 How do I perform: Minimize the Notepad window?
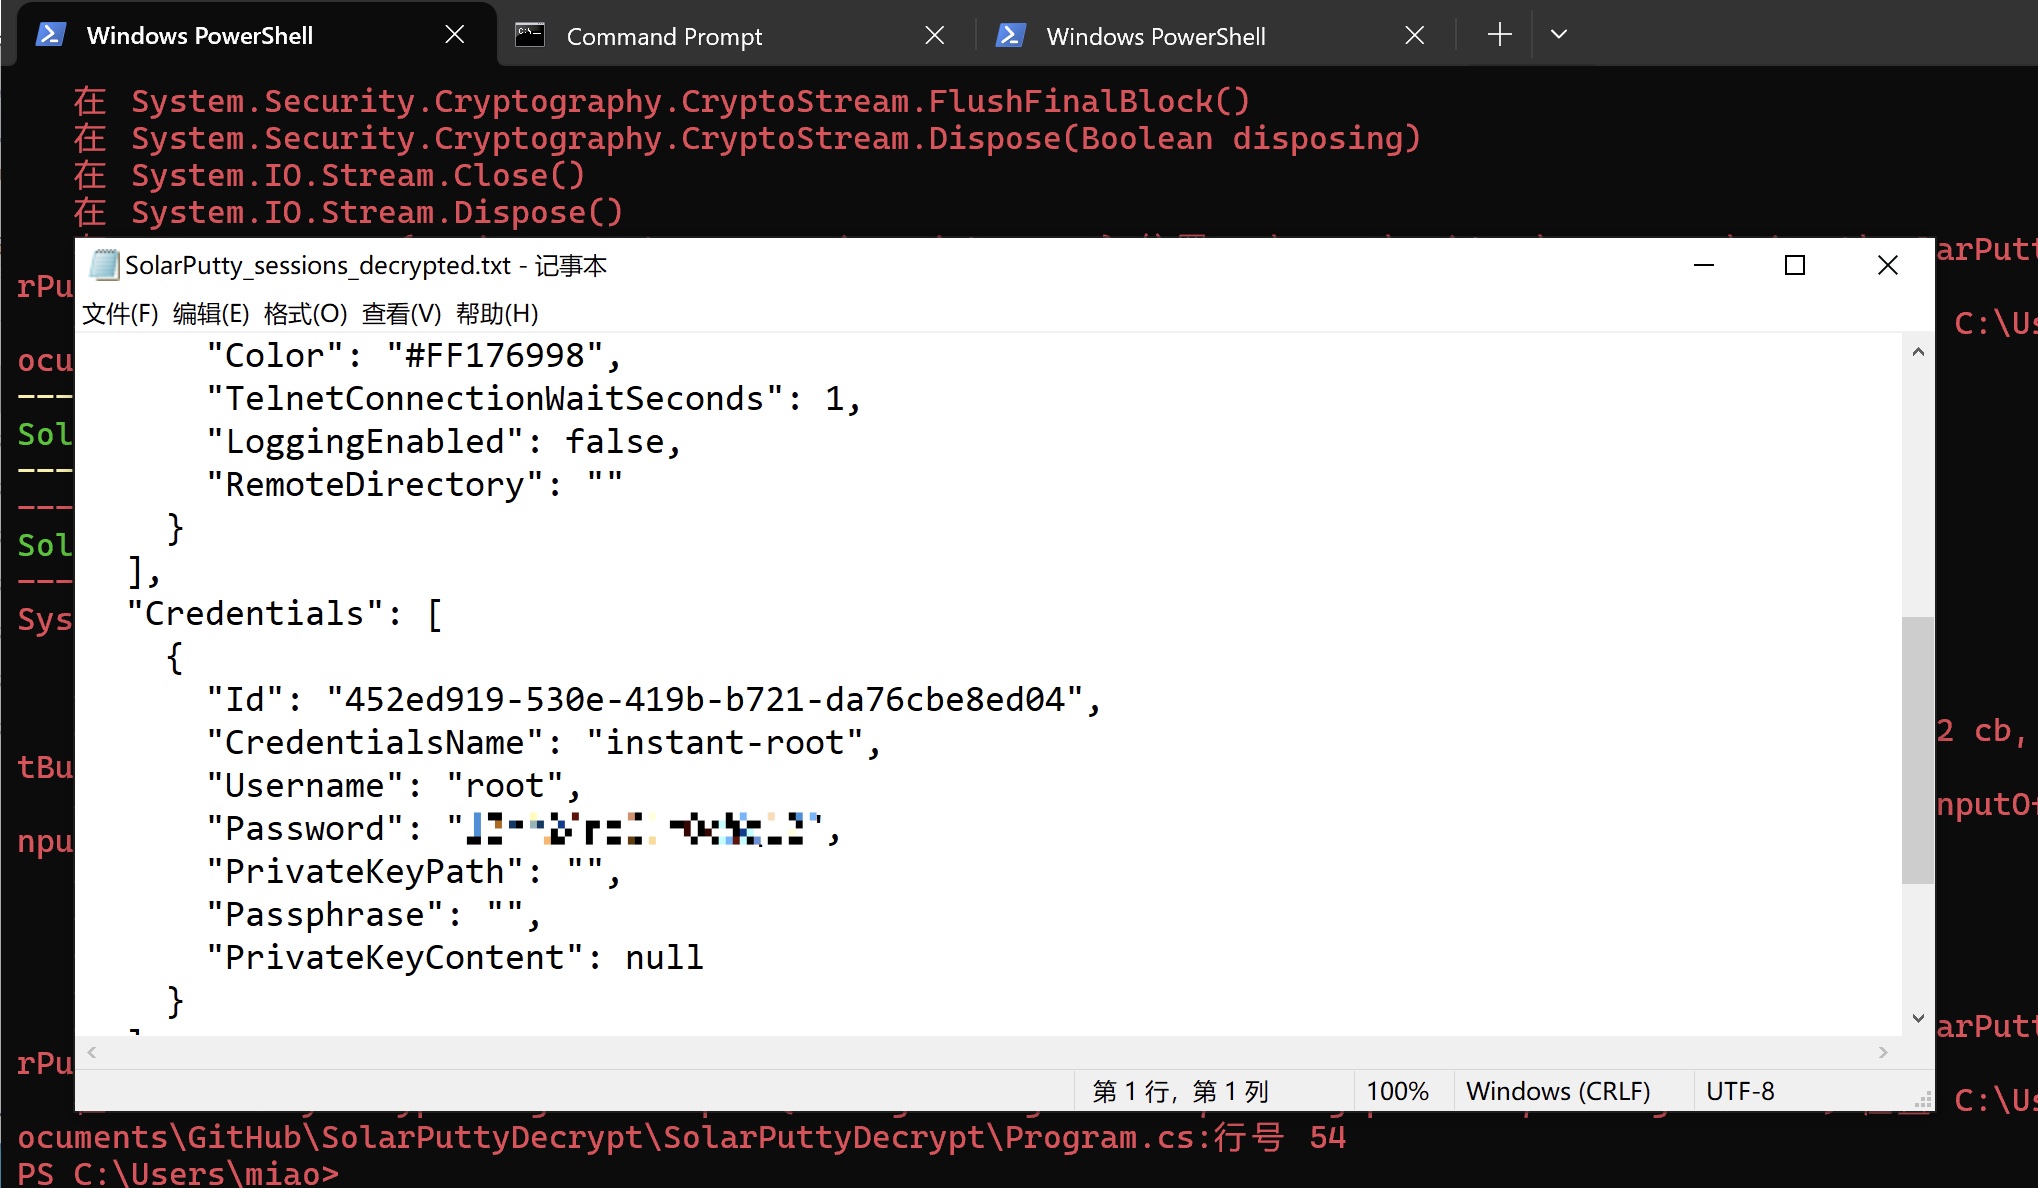click(1704, 265)
